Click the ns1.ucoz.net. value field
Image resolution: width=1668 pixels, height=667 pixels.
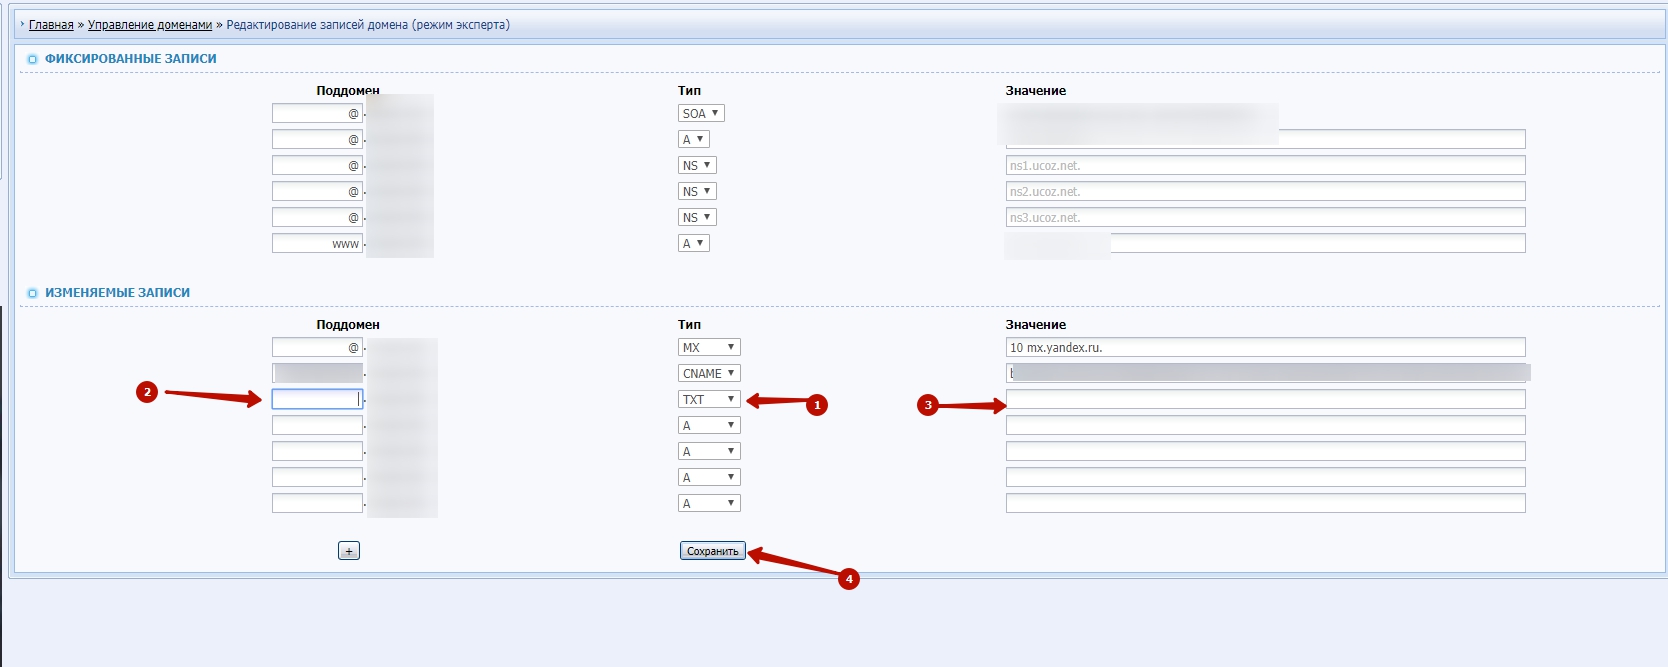[1265, 165]
